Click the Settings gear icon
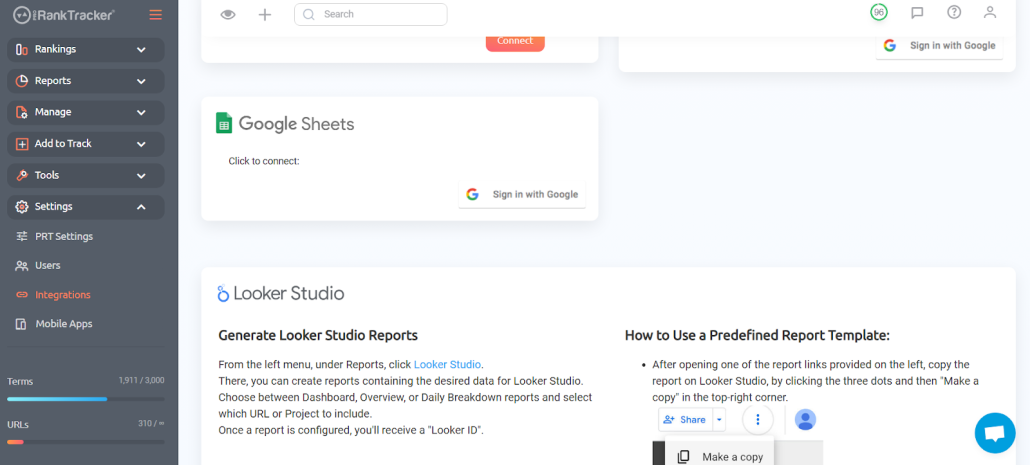1030x465 pixels. [x=22, y=207]
